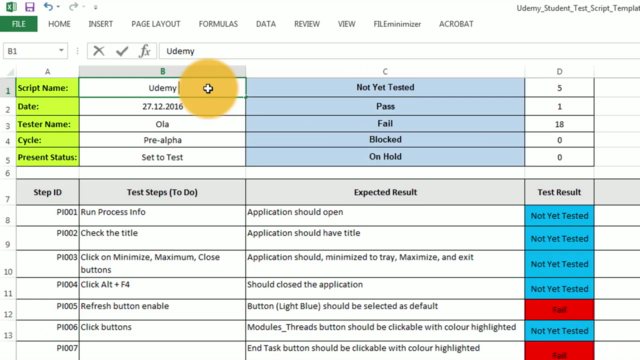
Task: Open the ACROBAT tab
Action: tap(456, 24)
